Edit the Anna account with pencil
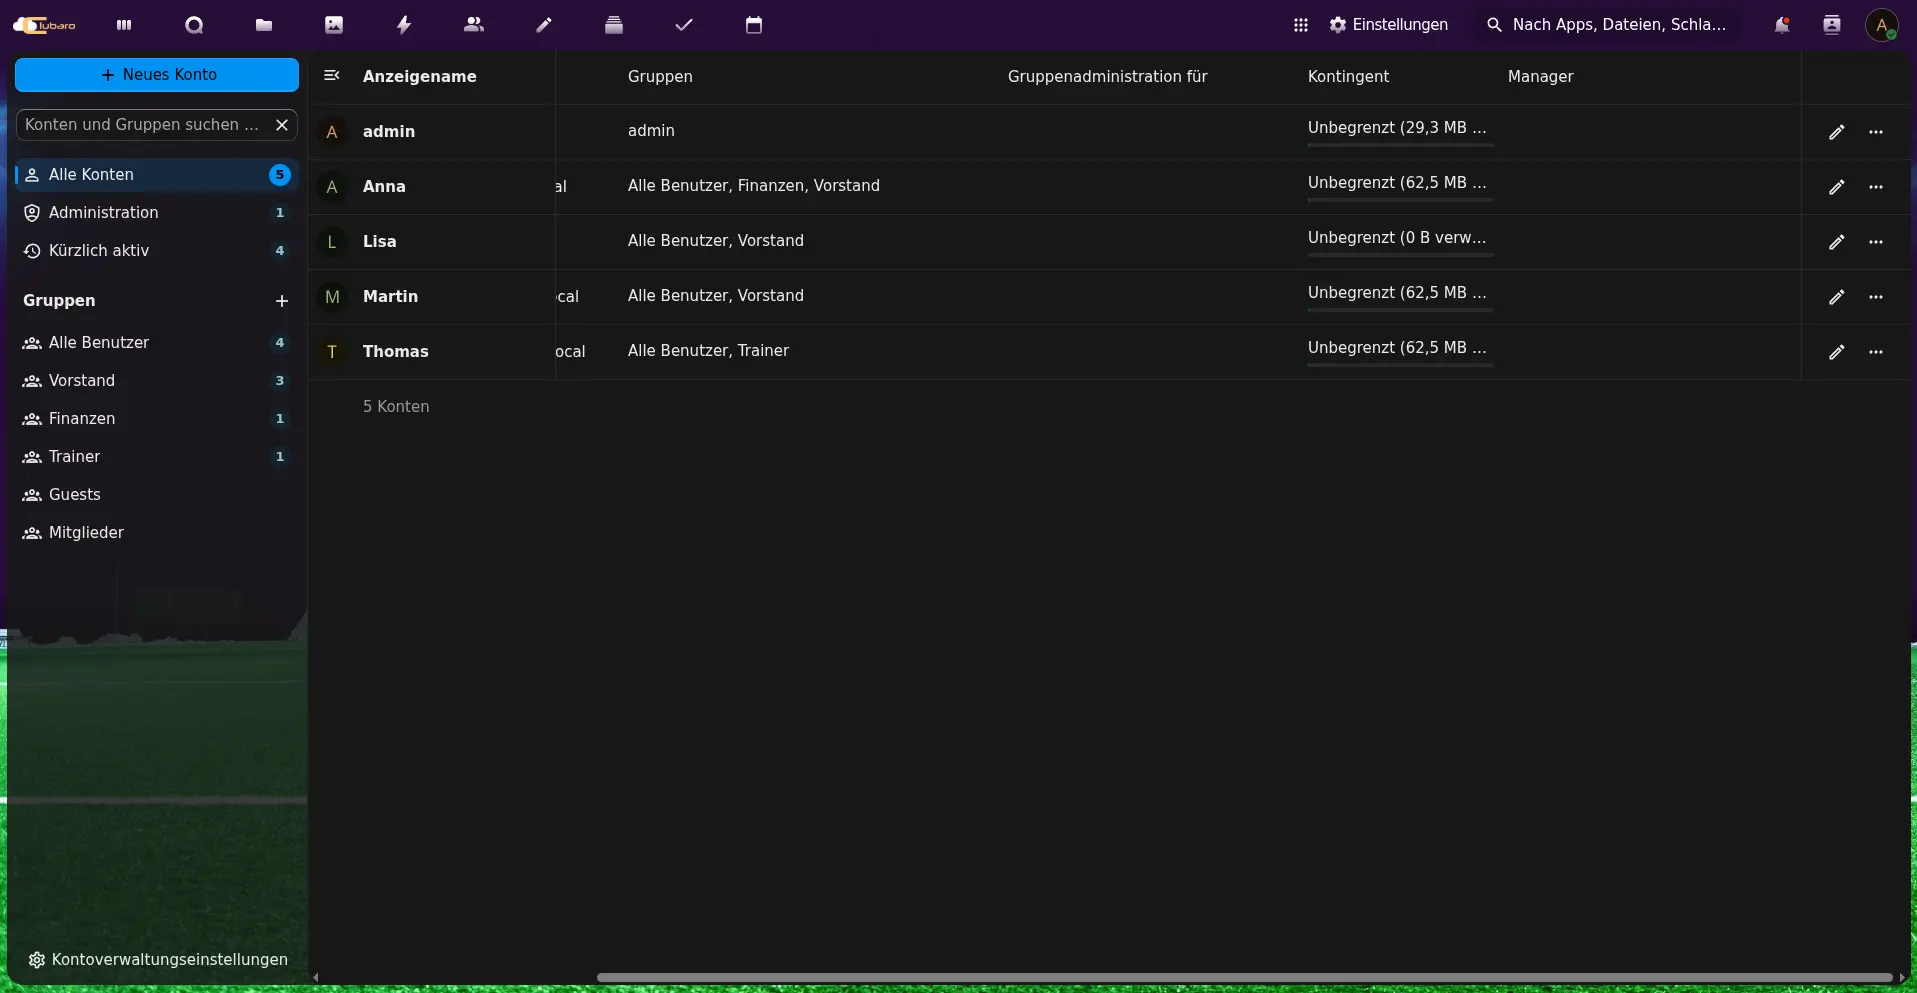This screenshot has width=1917, height=993. coord(1836,187)
